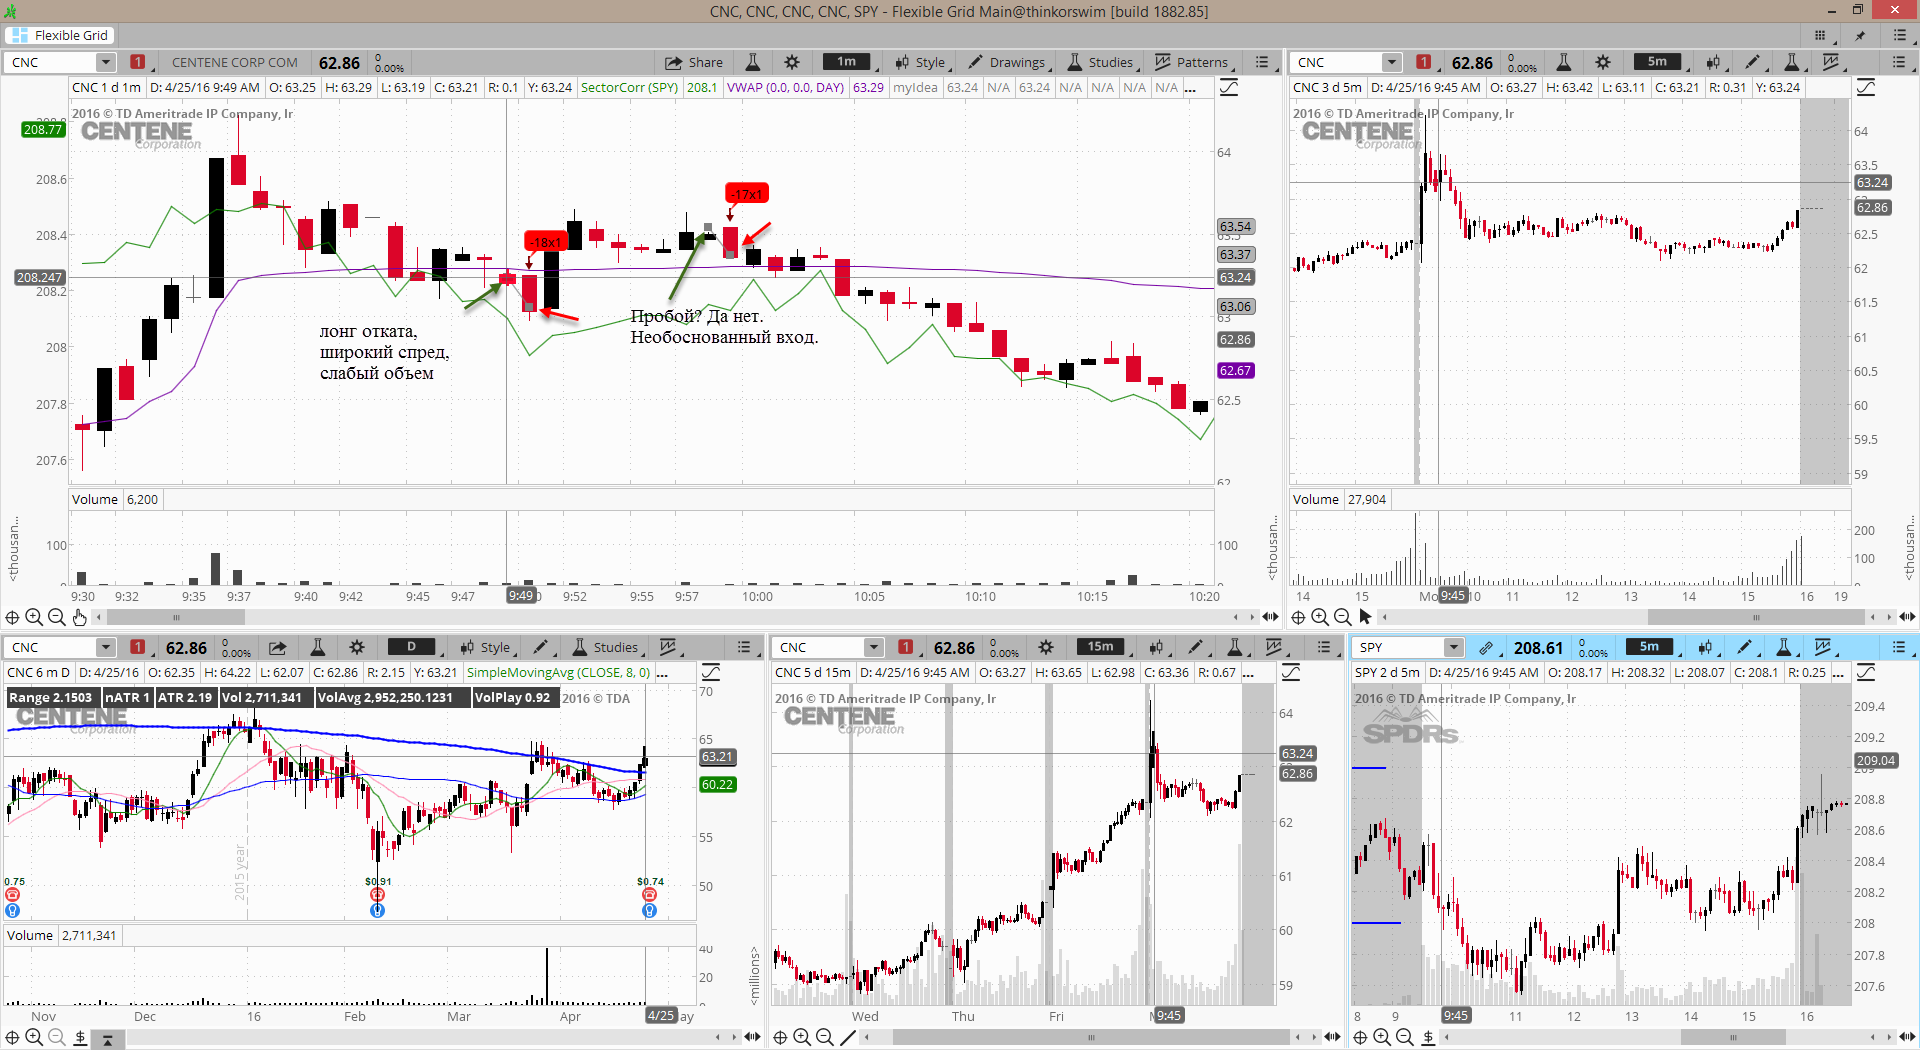Open patterns icon in top-right 5m chart
Viewport: 1920px width, 1050px height.
coord(1831,62)
